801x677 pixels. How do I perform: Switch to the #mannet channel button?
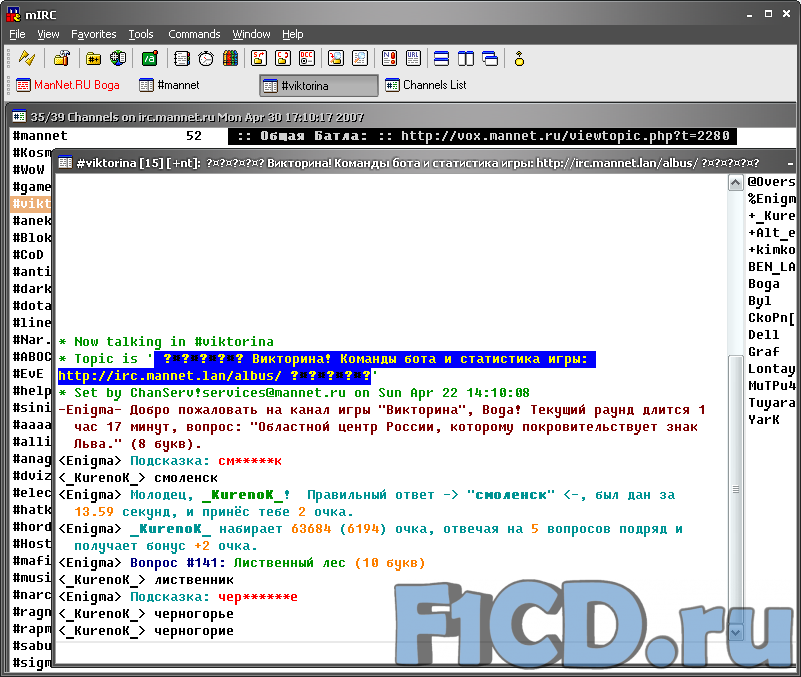170,85
